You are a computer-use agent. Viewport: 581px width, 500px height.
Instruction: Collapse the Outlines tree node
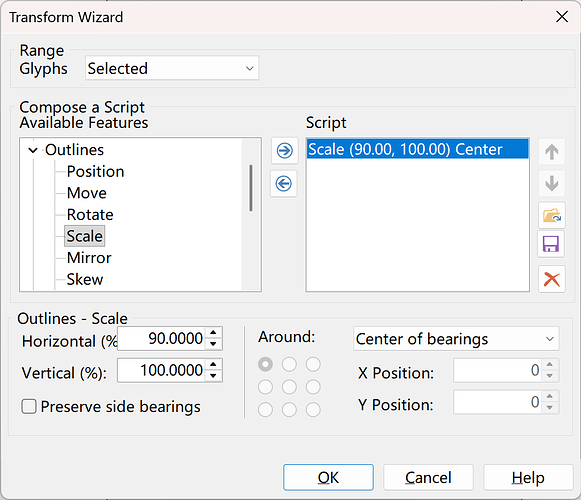point(33,150)
